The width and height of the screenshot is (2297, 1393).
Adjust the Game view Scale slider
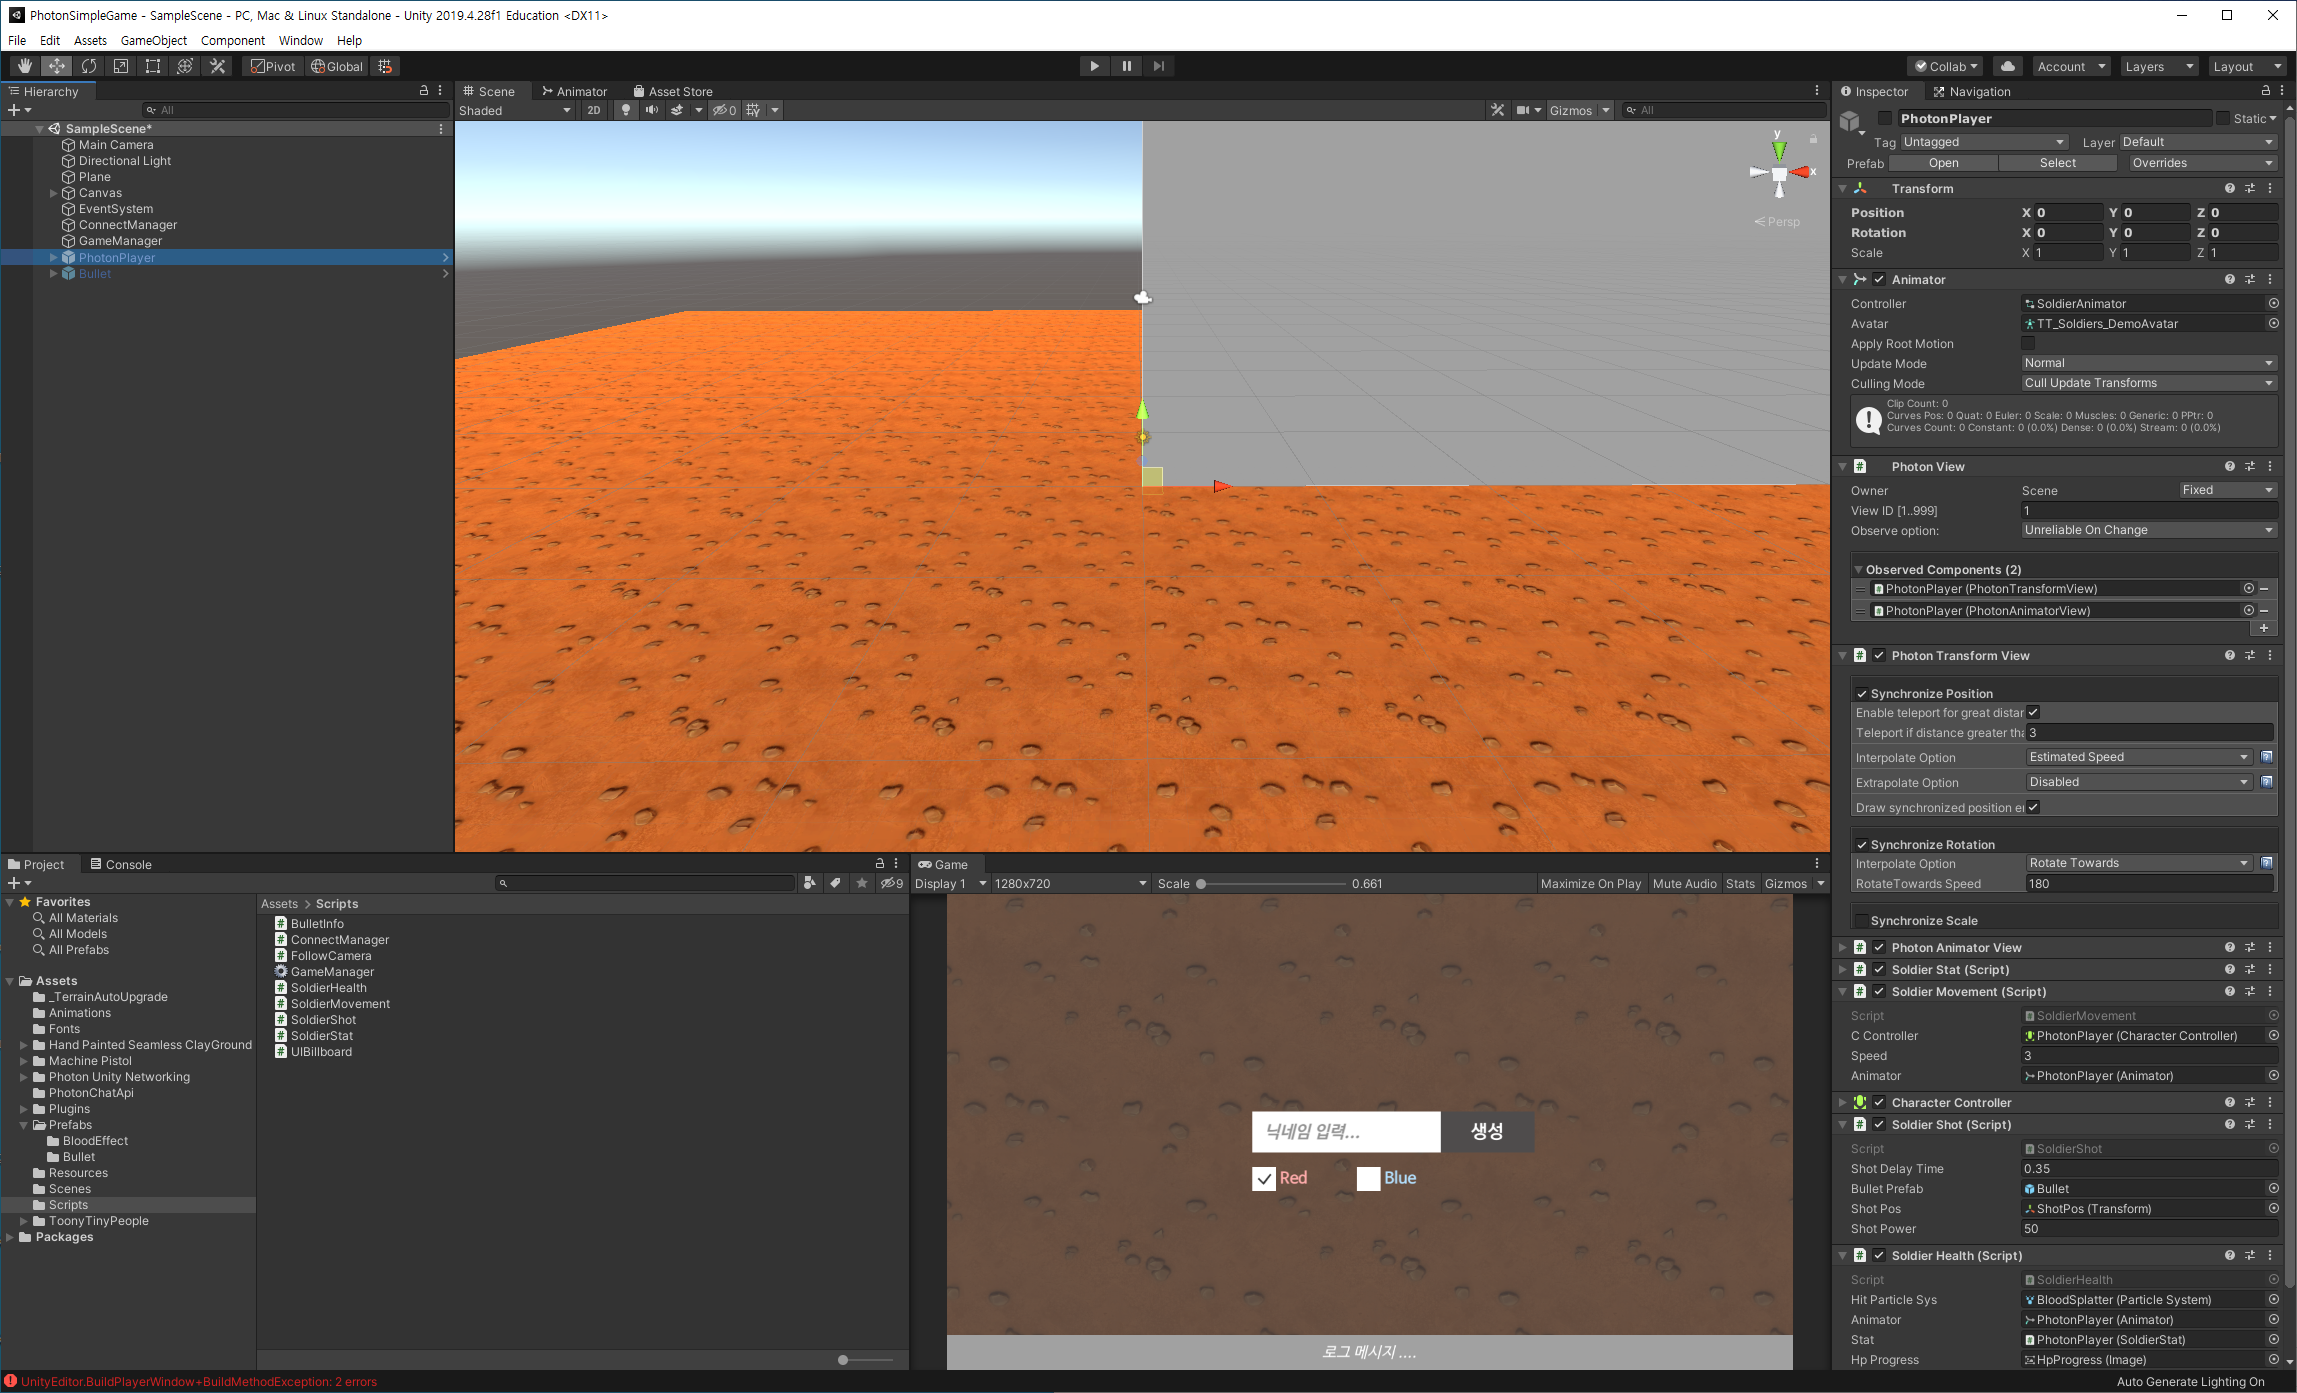[1201, 884]
